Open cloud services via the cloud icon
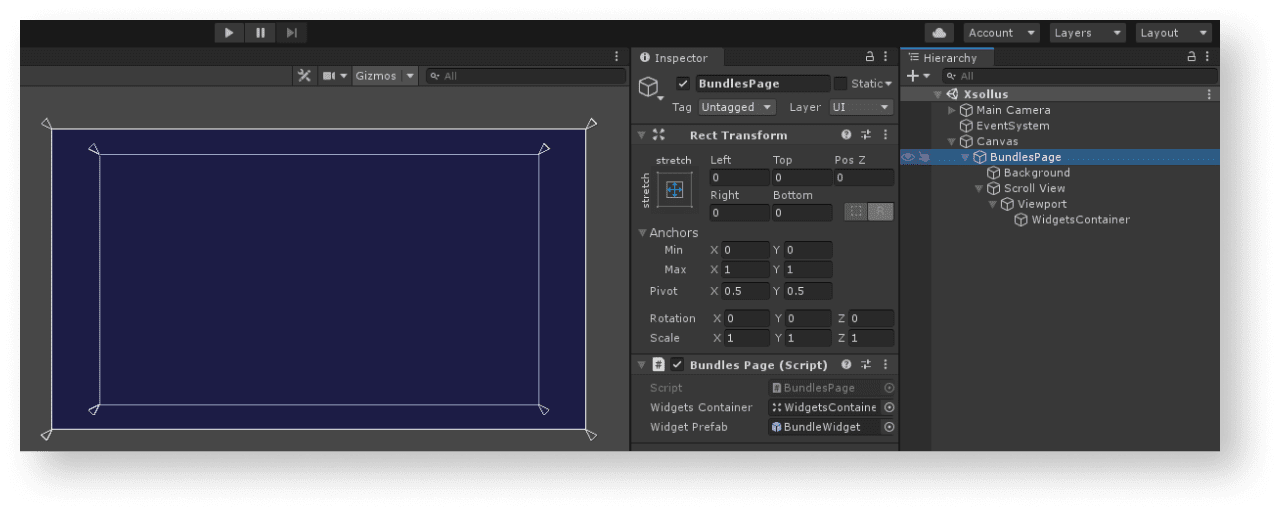The width and height of the screenshot is (1280, 512). 938,33
